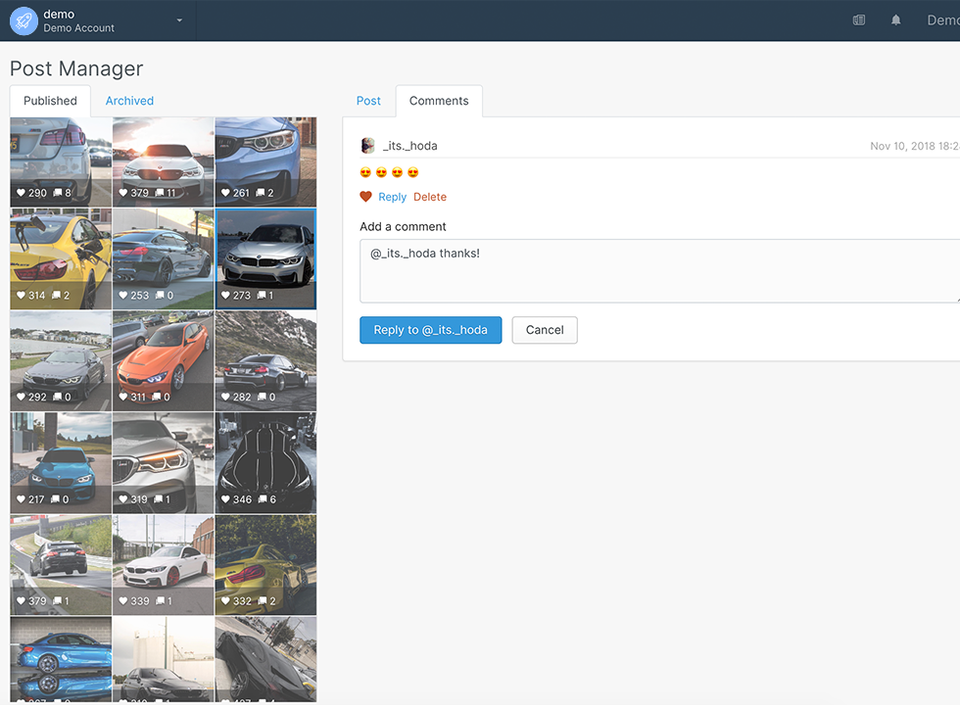Image resolution: width=960 pixels, height=705 pixels.
Task: Cancel the comment reply
Action: coord(544,330)
